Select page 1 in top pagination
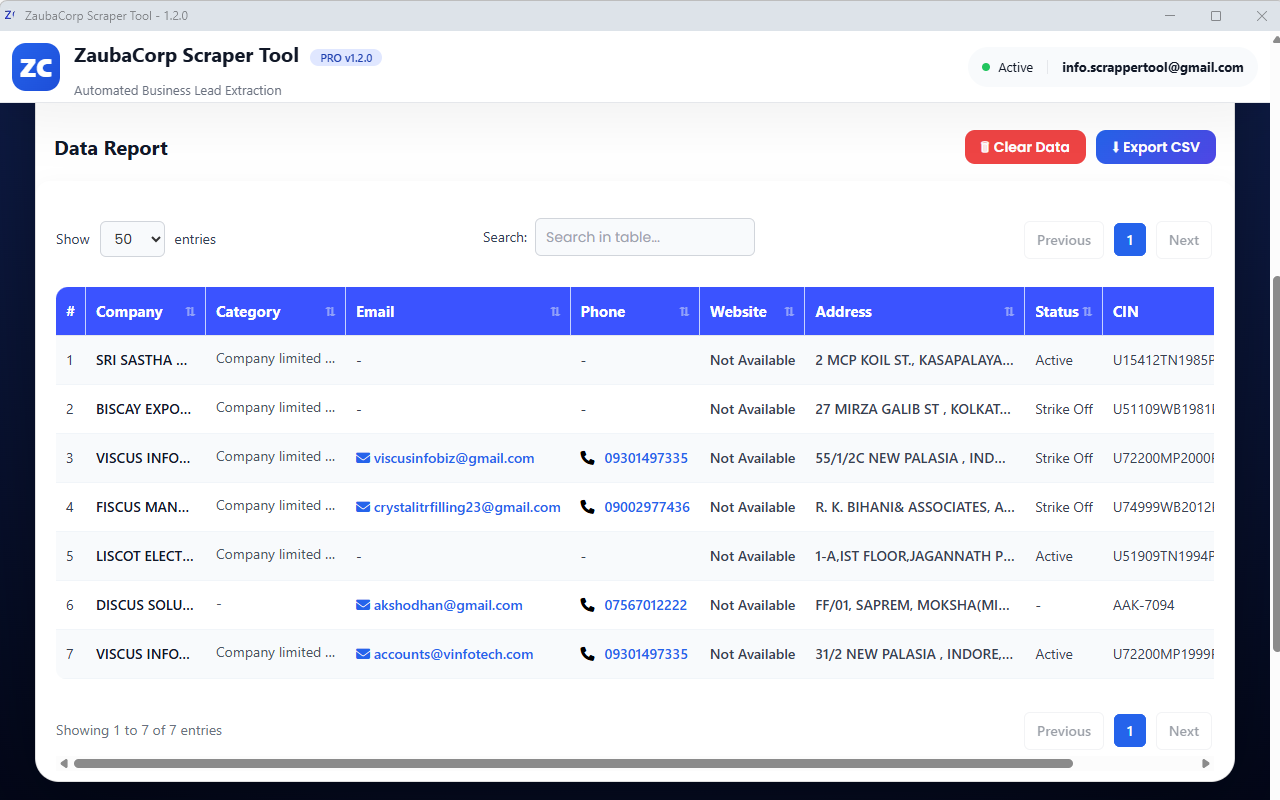This screenshot has width=1280, height=800. tap(1130, 240)
